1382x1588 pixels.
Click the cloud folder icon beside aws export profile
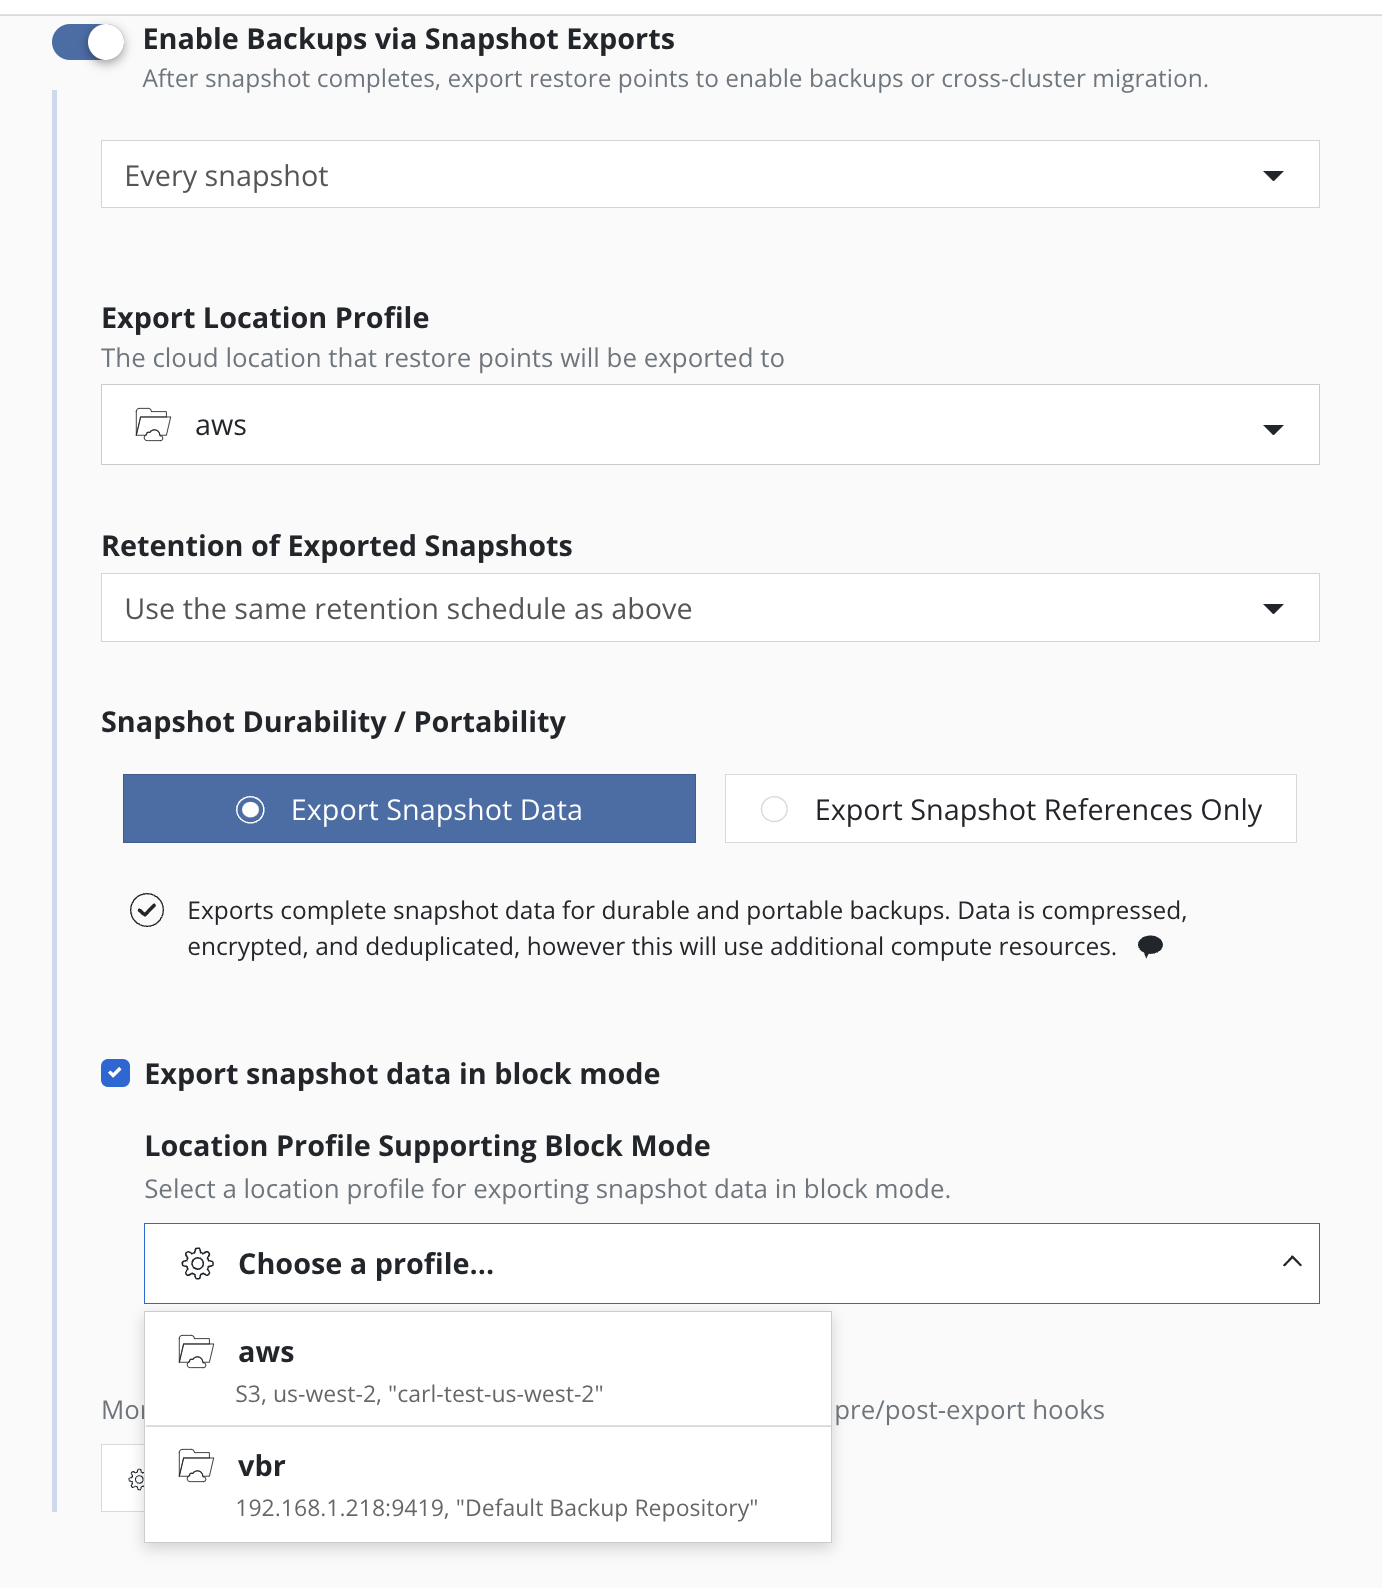tap(153, 425)
